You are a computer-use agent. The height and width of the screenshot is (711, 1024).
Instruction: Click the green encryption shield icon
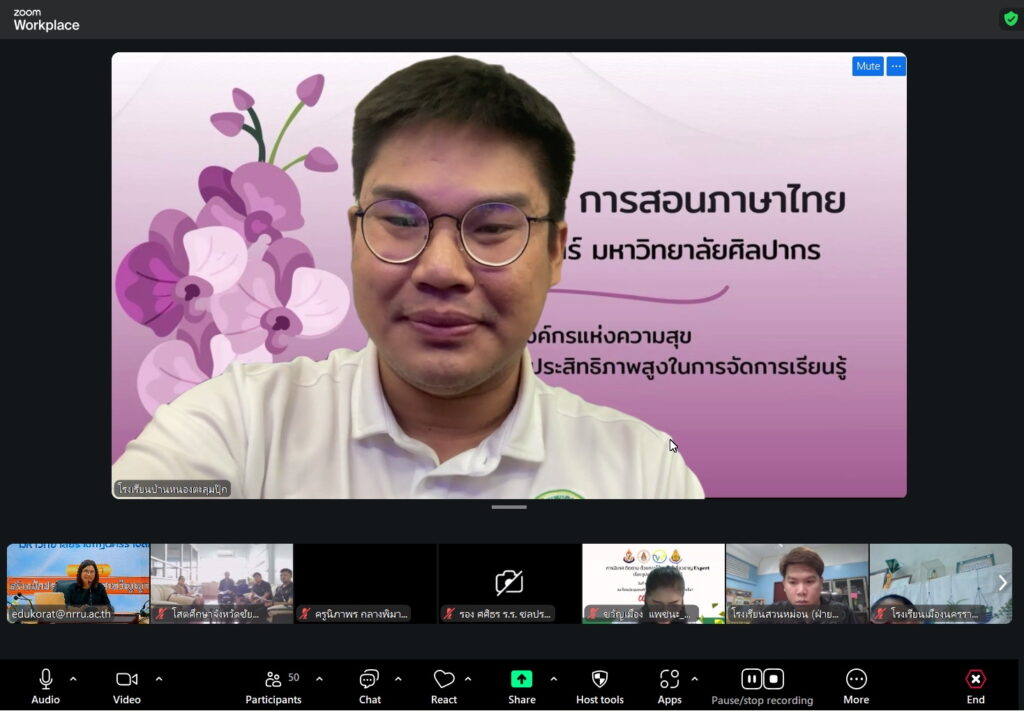1010,18
